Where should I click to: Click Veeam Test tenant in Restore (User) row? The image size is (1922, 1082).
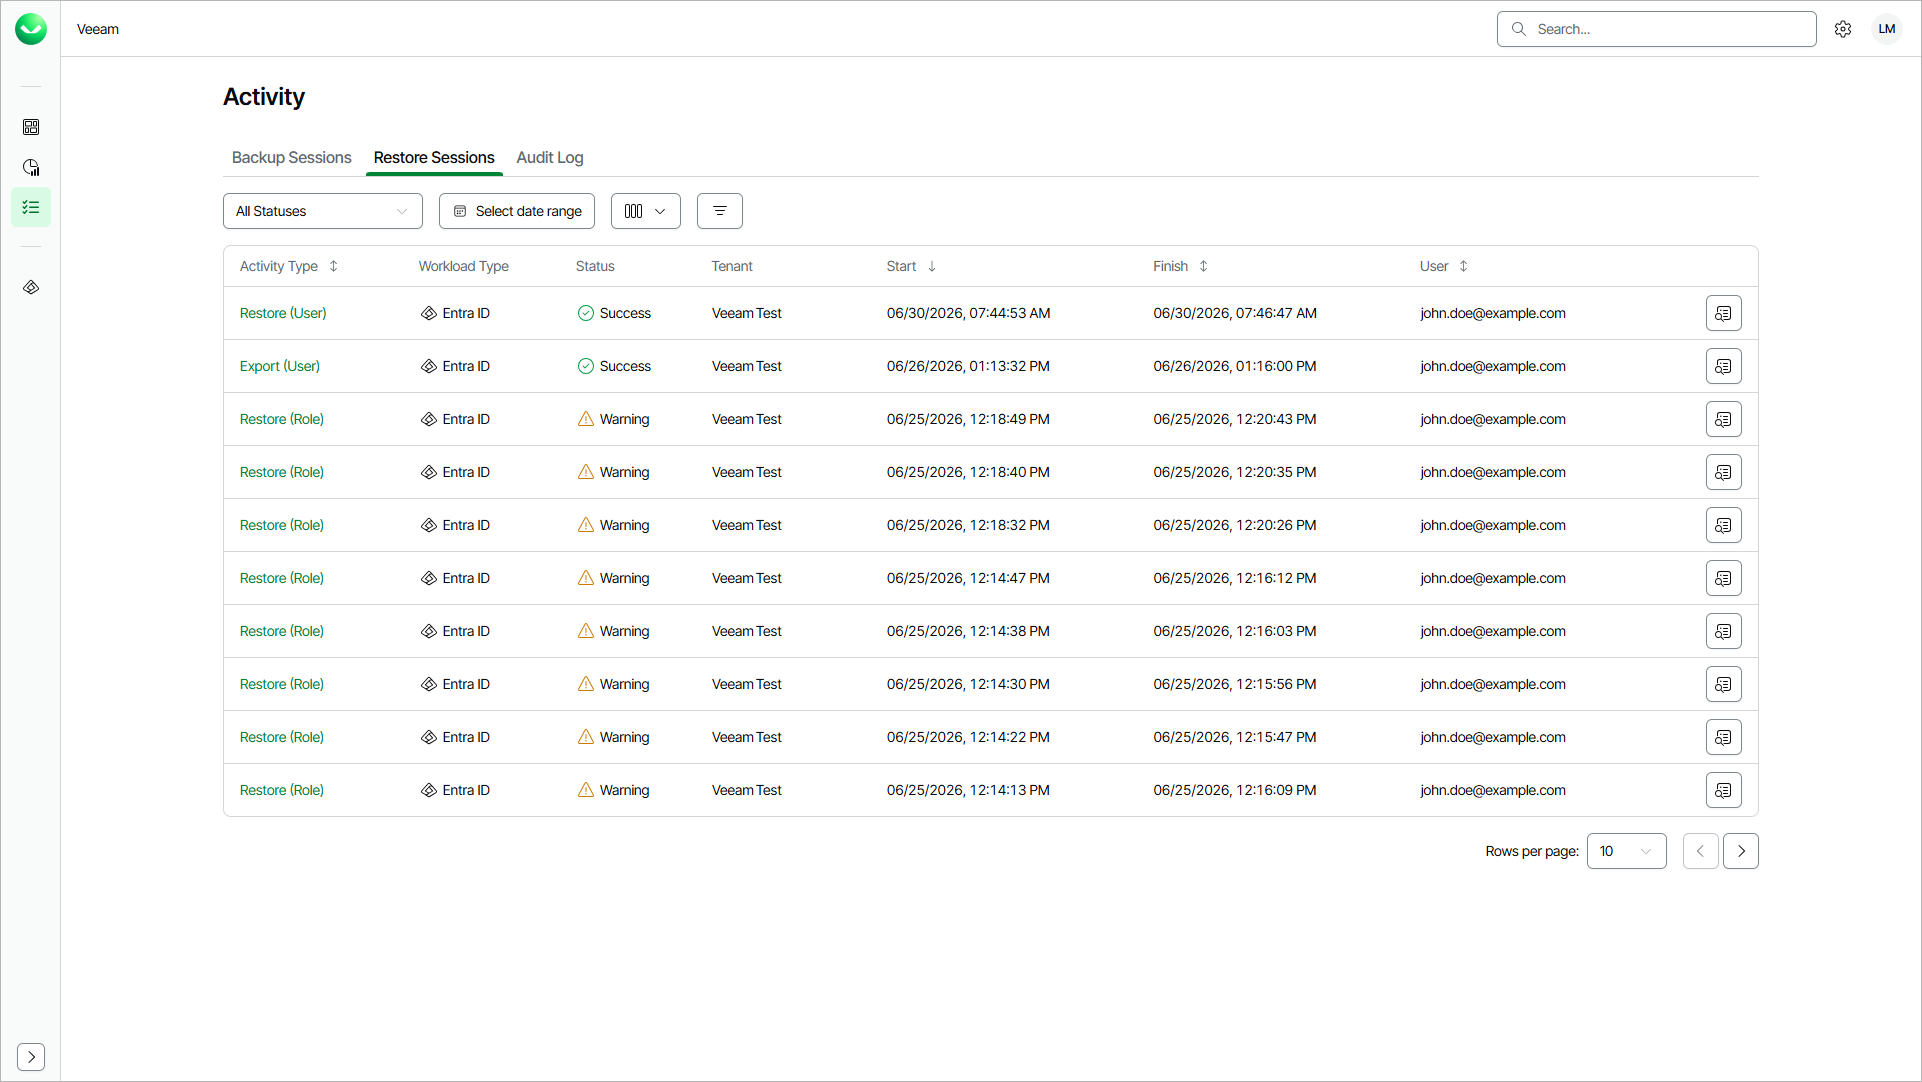(x=747, y=313)
